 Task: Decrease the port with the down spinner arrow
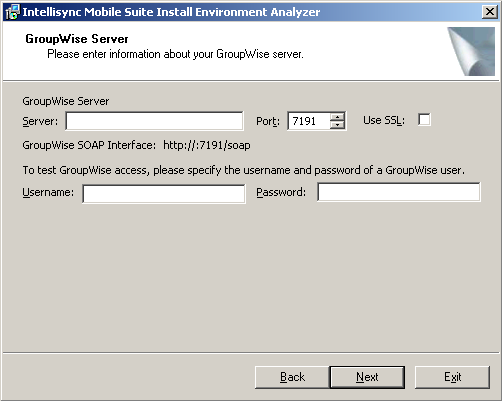click(338, 125)
